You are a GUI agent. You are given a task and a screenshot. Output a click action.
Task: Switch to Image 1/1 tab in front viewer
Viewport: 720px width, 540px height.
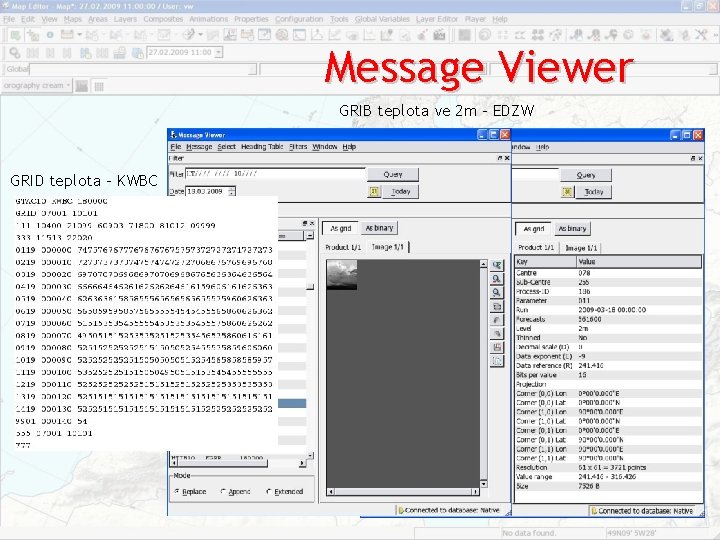click(x=388, y=247)
